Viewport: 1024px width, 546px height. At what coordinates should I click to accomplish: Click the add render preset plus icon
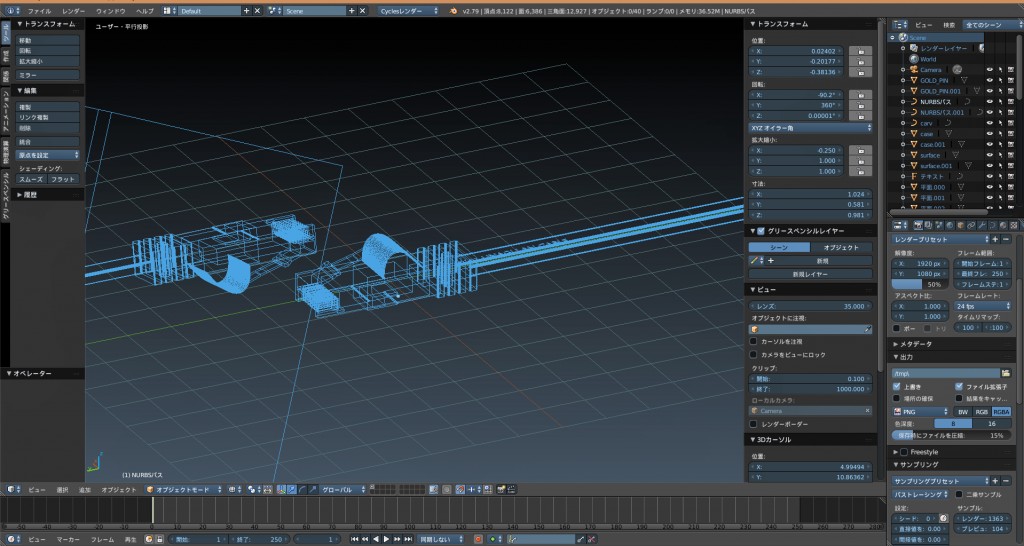(x=995, y=240)
